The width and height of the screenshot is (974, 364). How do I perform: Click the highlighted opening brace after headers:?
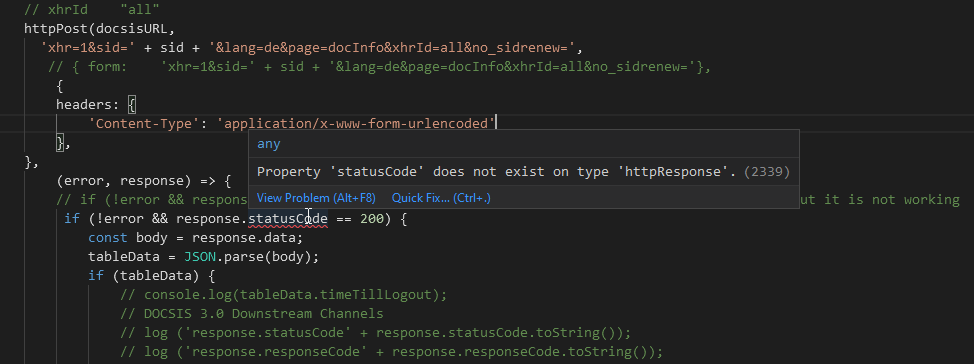[132, 104]
